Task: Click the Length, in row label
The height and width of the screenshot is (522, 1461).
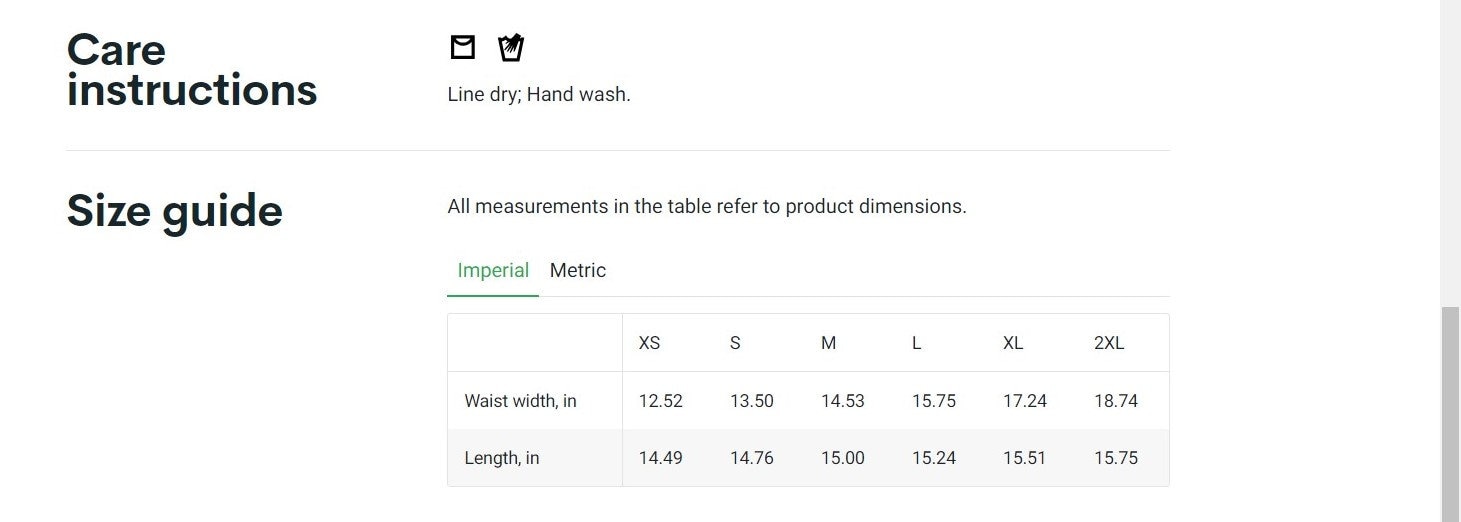Action: (501, 458)
